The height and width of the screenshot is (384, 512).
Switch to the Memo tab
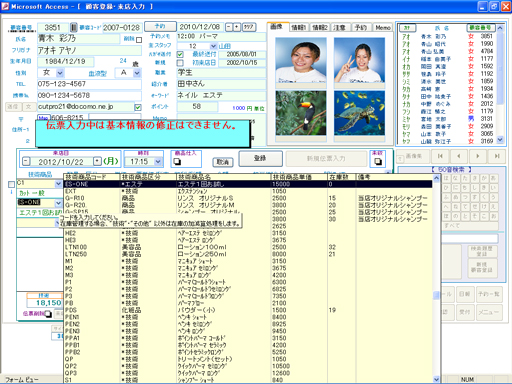pos(383,28)
